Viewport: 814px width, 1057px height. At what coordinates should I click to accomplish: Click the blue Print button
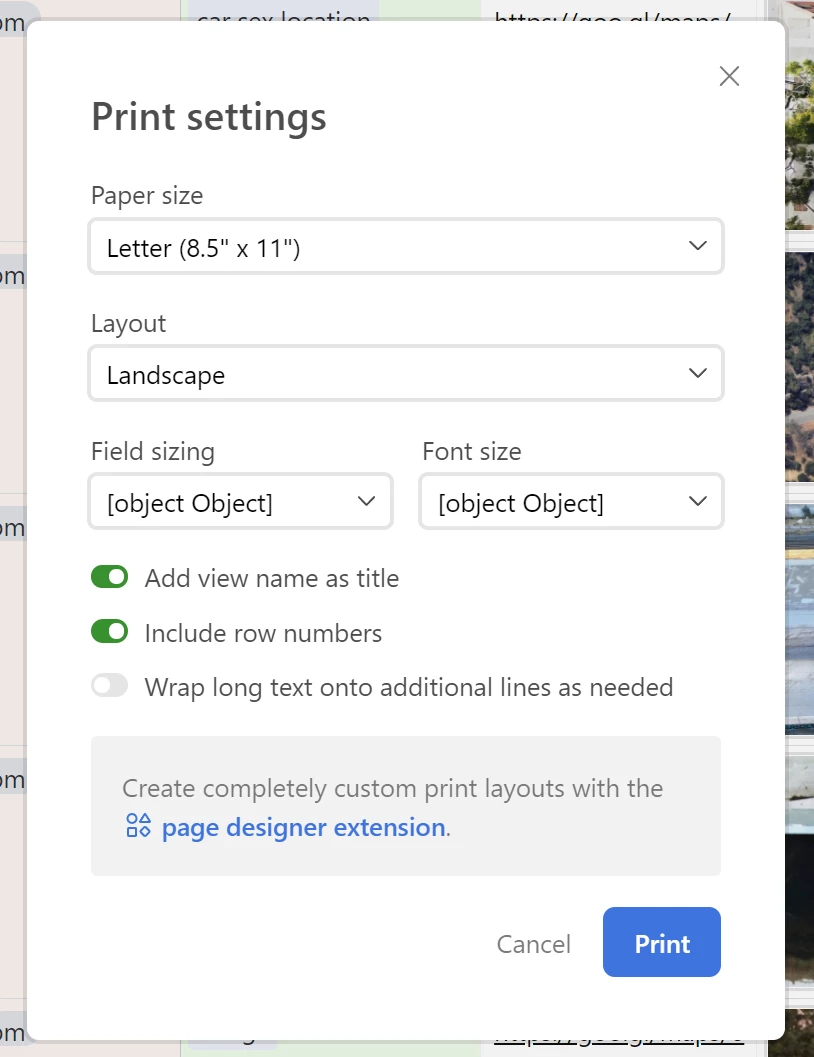[x=662, y=942]
